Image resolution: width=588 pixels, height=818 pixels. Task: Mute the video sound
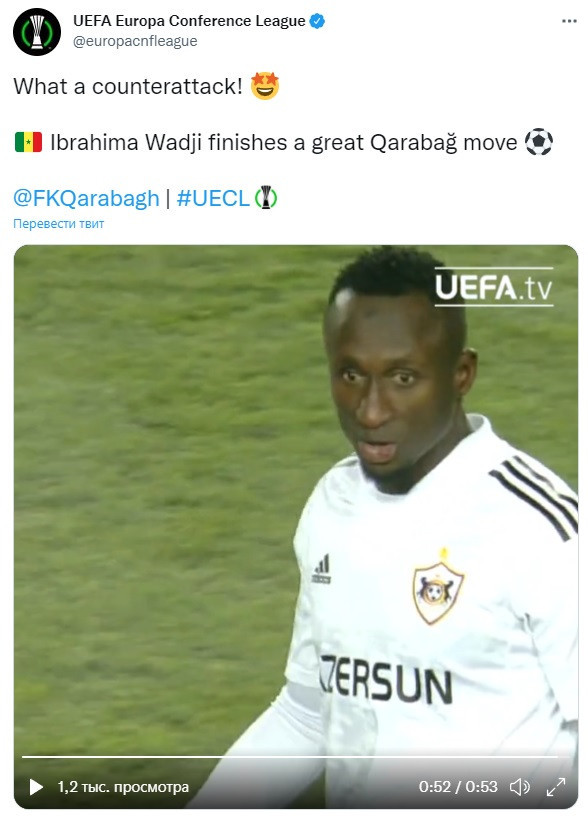[520, 787]
